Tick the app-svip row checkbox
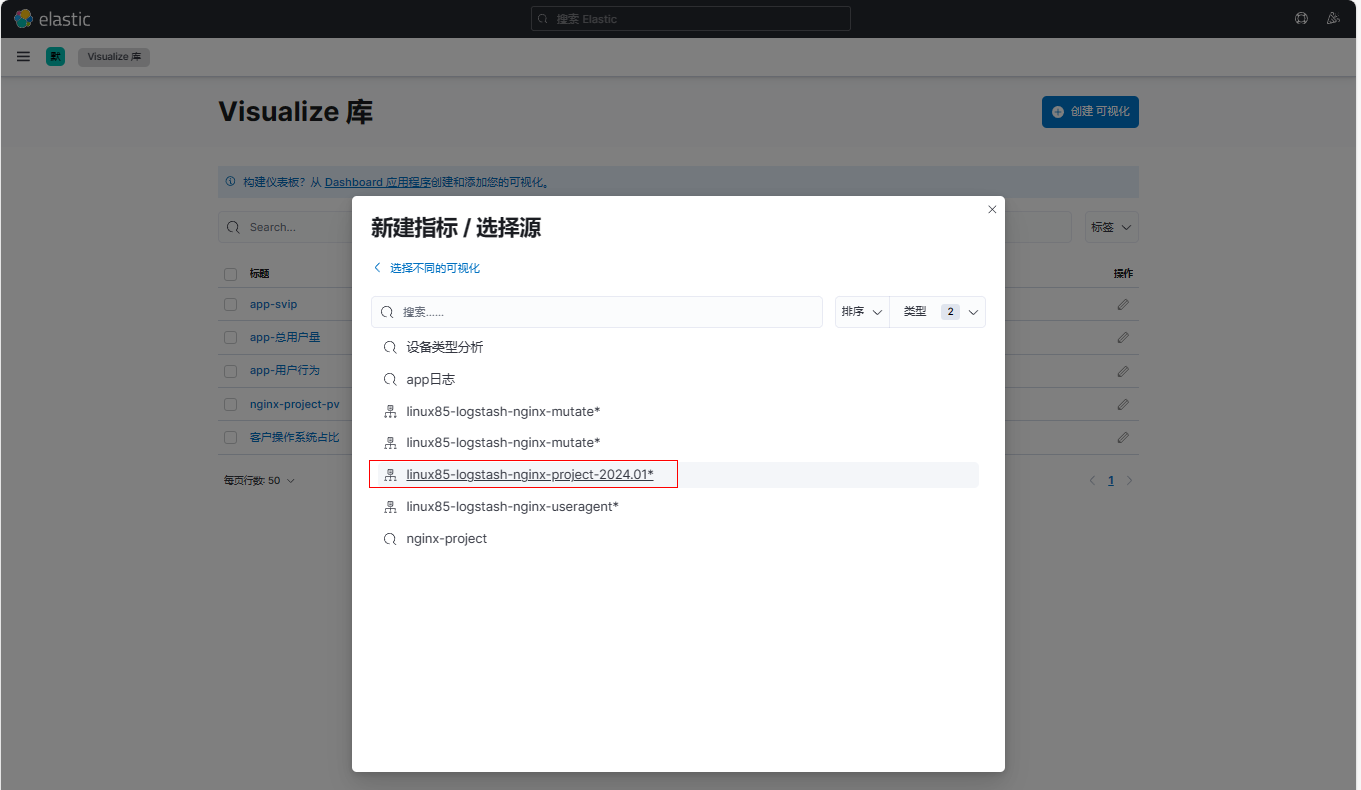The height and width of the screenshot is (790, 1361). 231,304
